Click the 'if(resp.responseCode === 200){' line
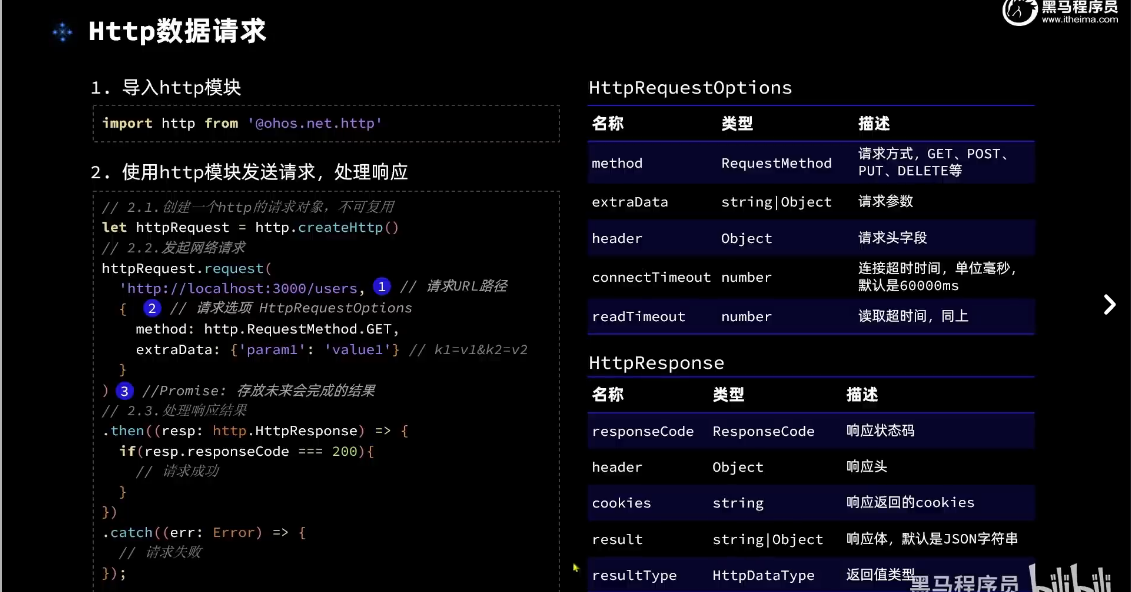This screenshot has width=1131, height=592. click(246, 451)
